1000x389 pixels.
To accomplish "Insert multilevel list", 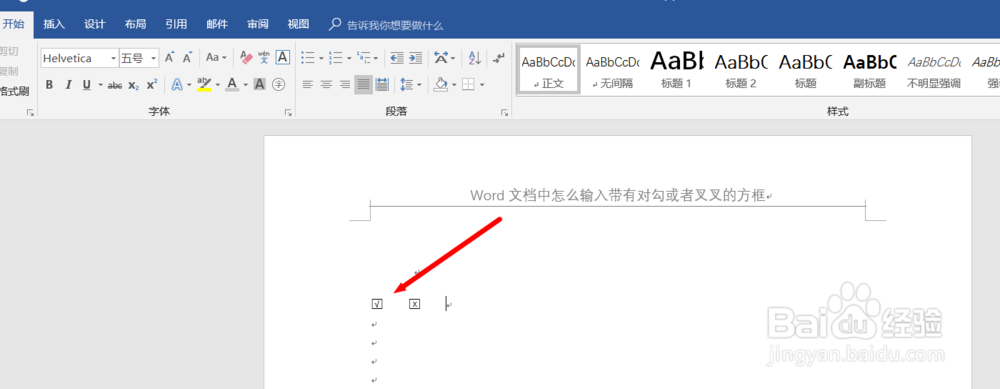I will 364,58.
